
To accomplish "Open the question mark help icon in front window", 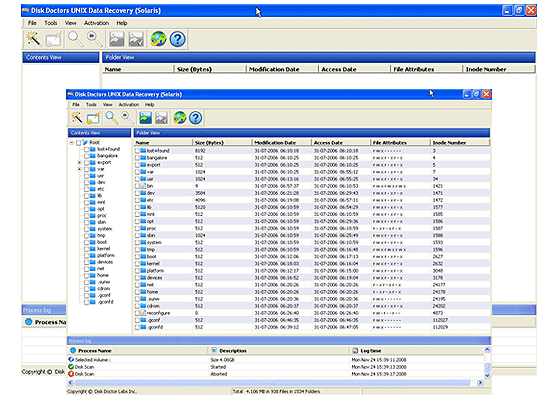I will [x=195, y=117].
